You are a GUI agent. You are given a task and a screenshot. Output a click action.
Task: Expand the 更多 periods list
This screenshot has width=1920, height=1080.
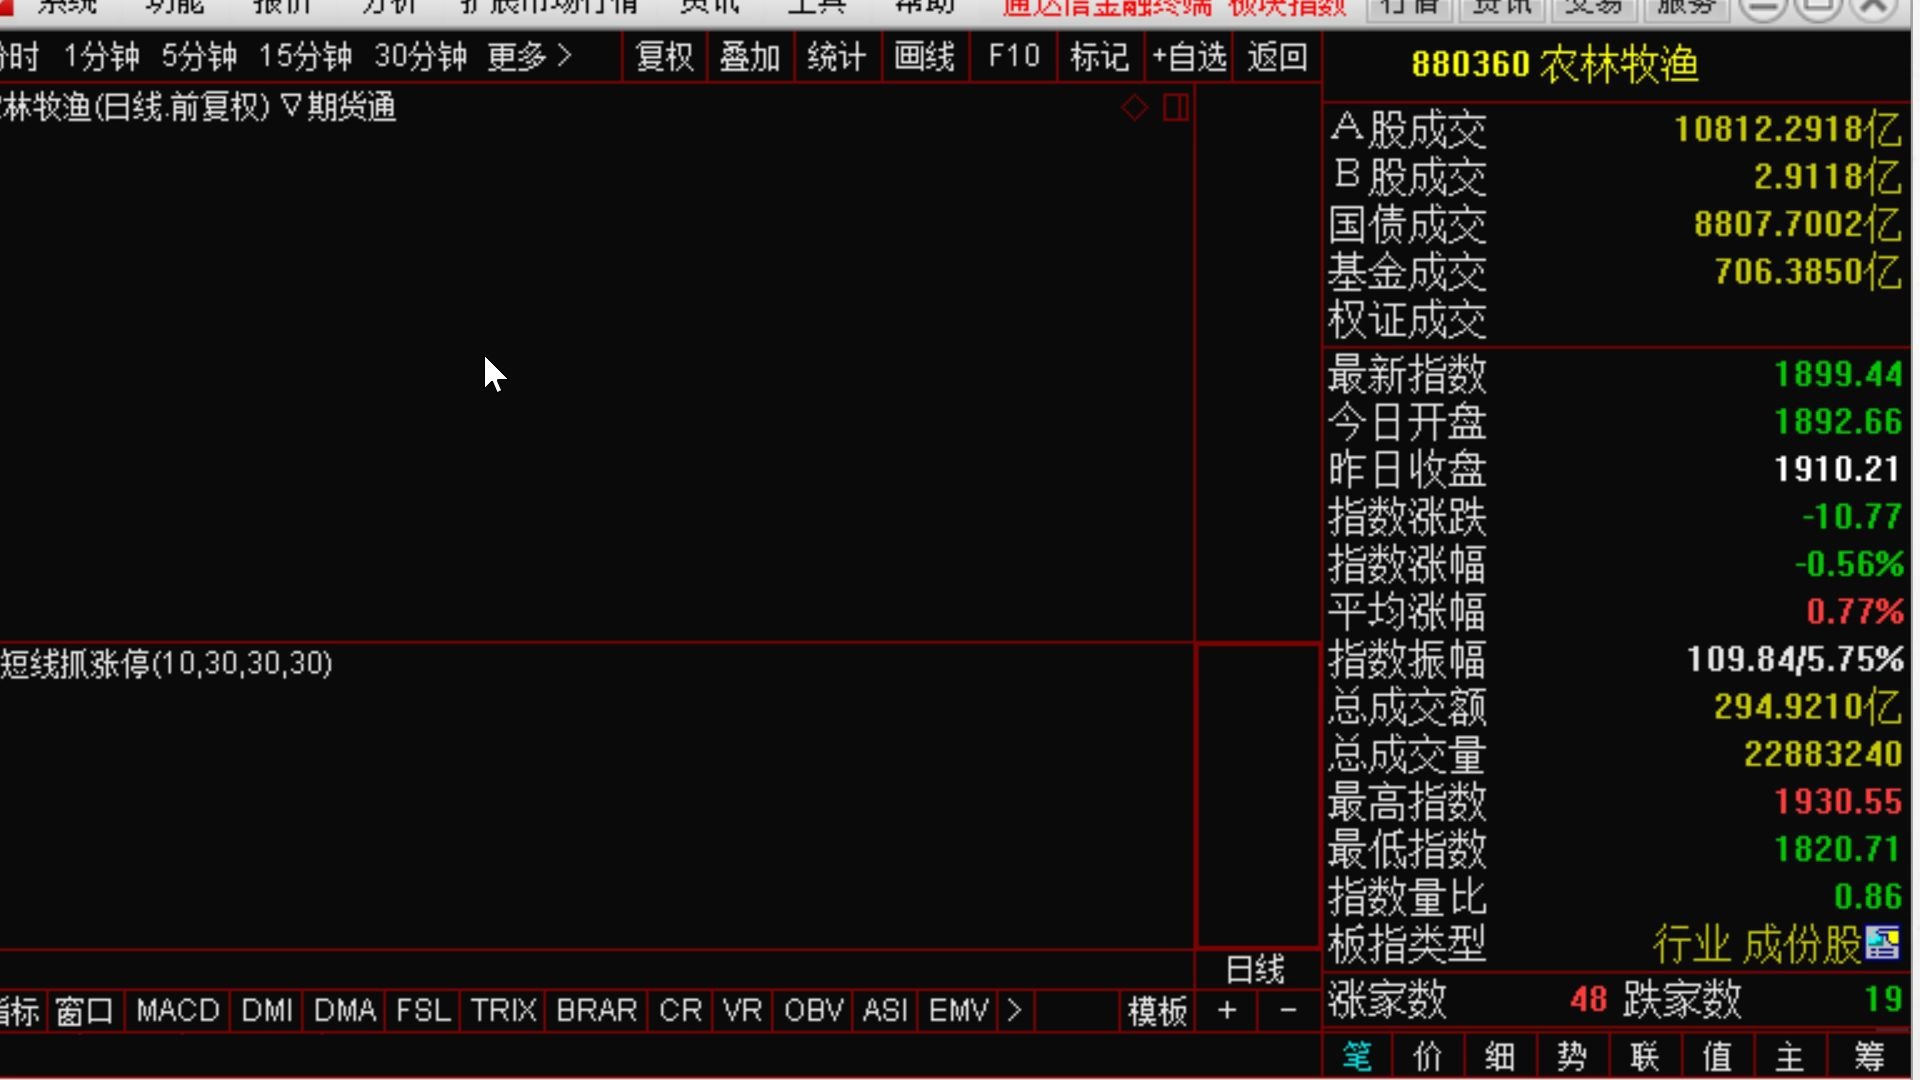[529, 57]
